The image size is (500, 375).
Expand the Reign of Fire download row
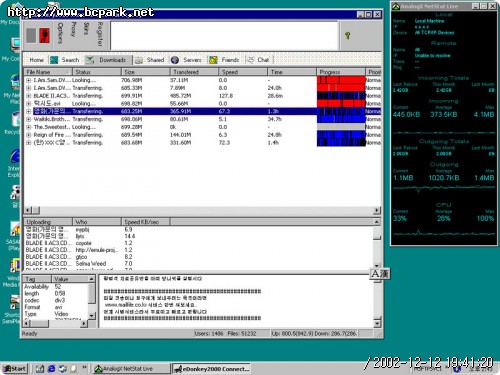pyautogui.click(x=29, y=135)
